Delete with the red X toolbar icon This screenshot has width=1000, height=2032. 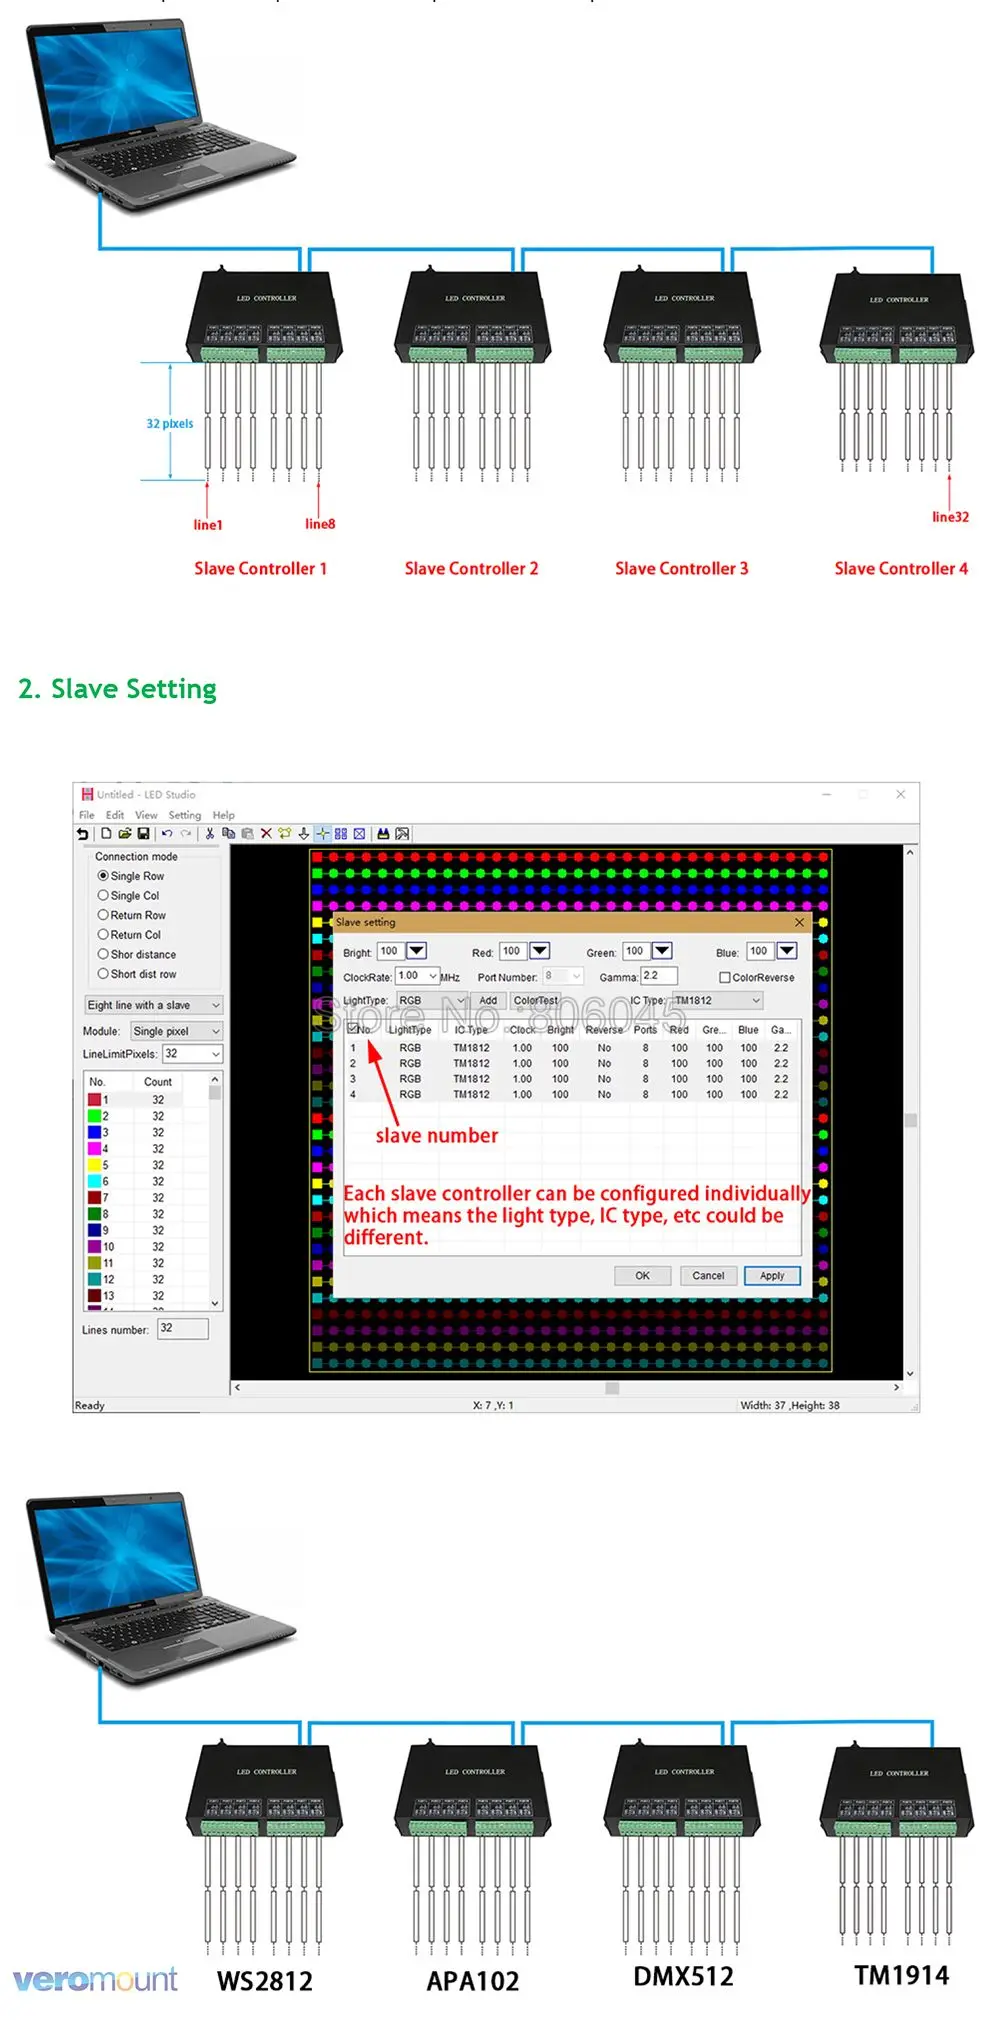click(266, 833)
